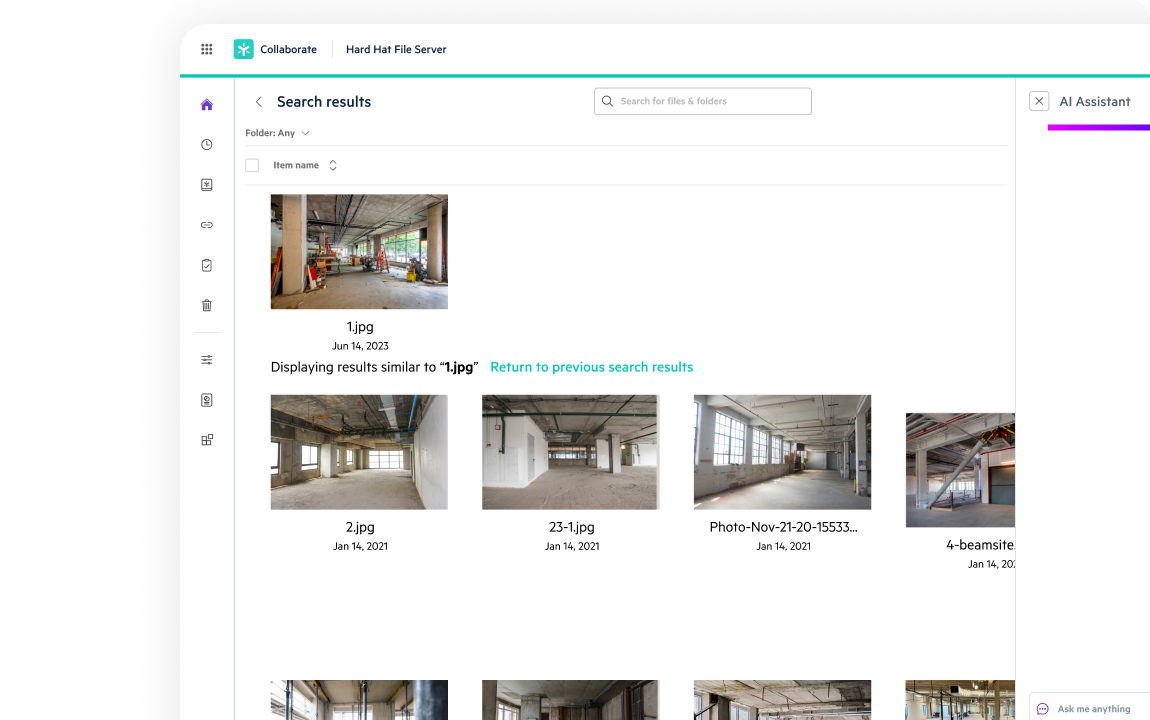Open the clipboard checkmark icon in sidebar

207,265
